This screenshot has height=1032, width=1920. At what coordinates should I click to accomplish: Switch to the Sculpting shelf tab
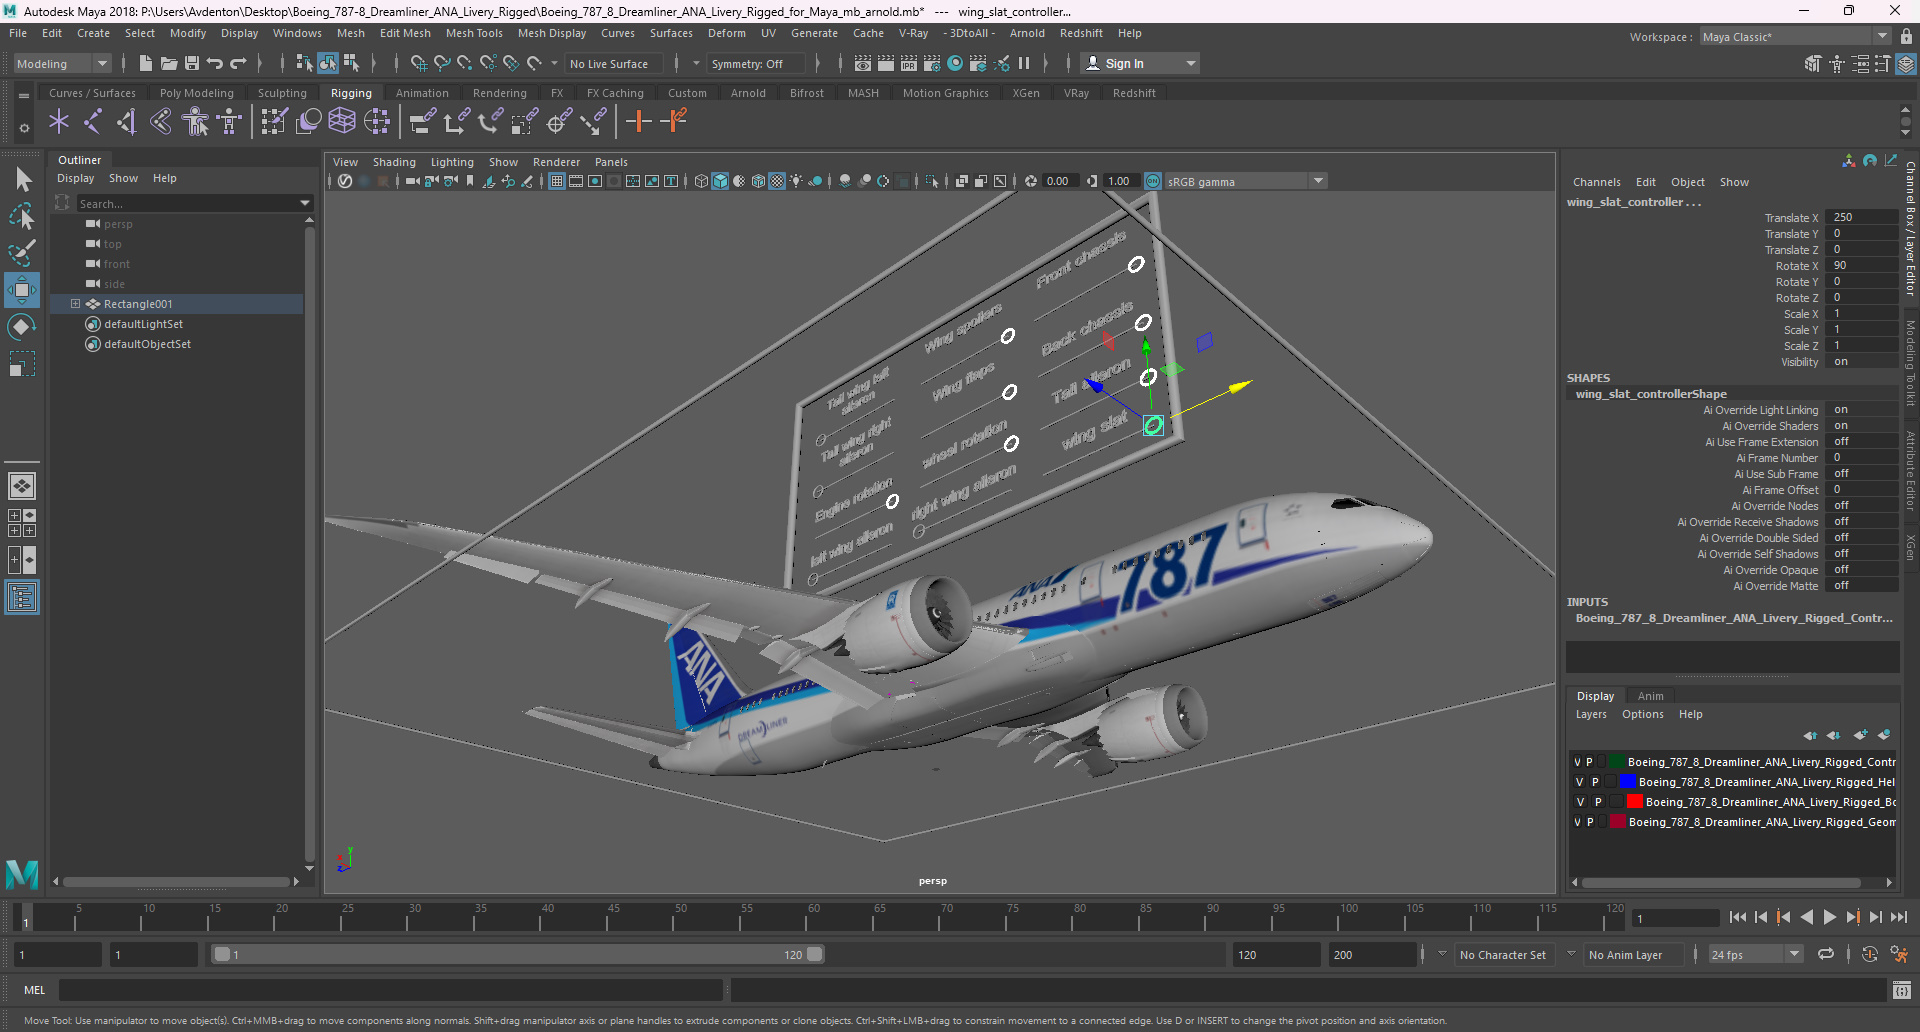point(282,93)
